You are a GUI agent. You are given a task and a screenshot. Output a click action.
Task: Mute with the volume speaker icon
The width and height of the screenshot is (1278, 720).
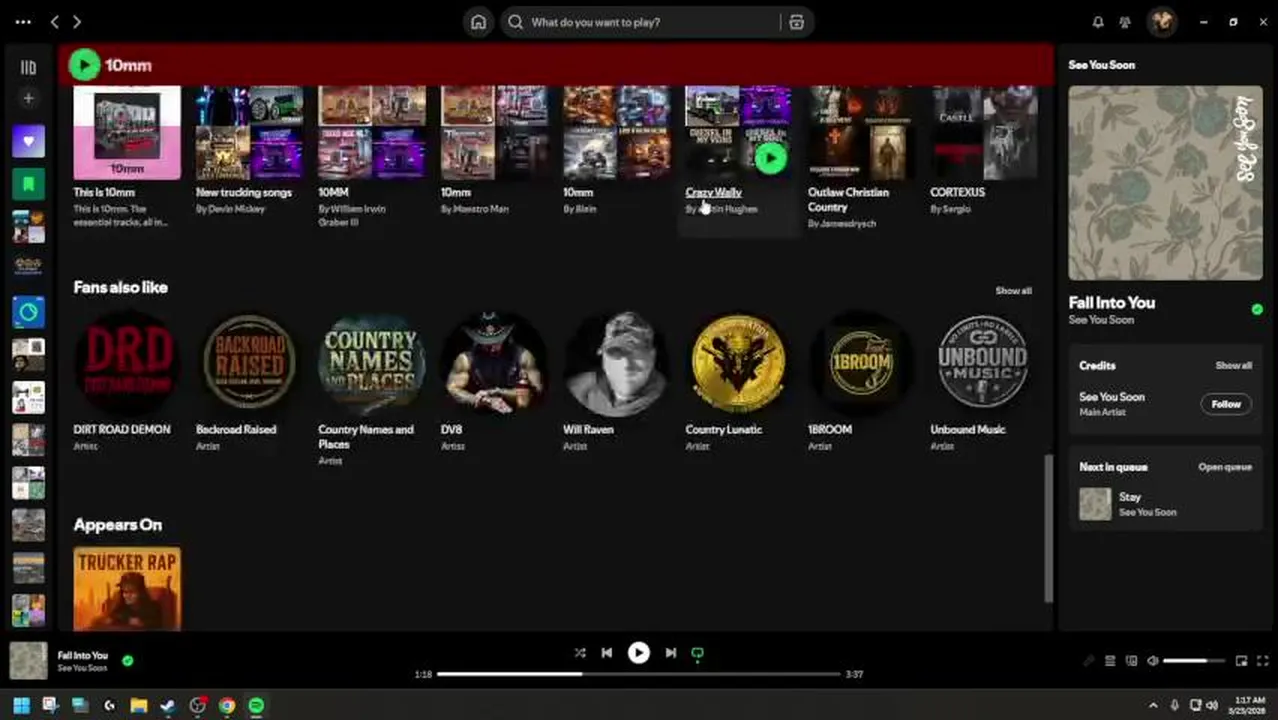click(1152, 661)
